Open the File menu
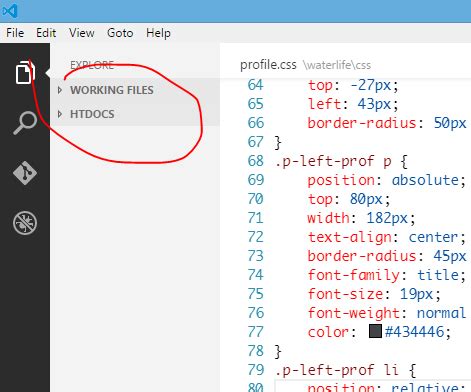The width and height of the screenshot is (471, 392). (15, 33)
